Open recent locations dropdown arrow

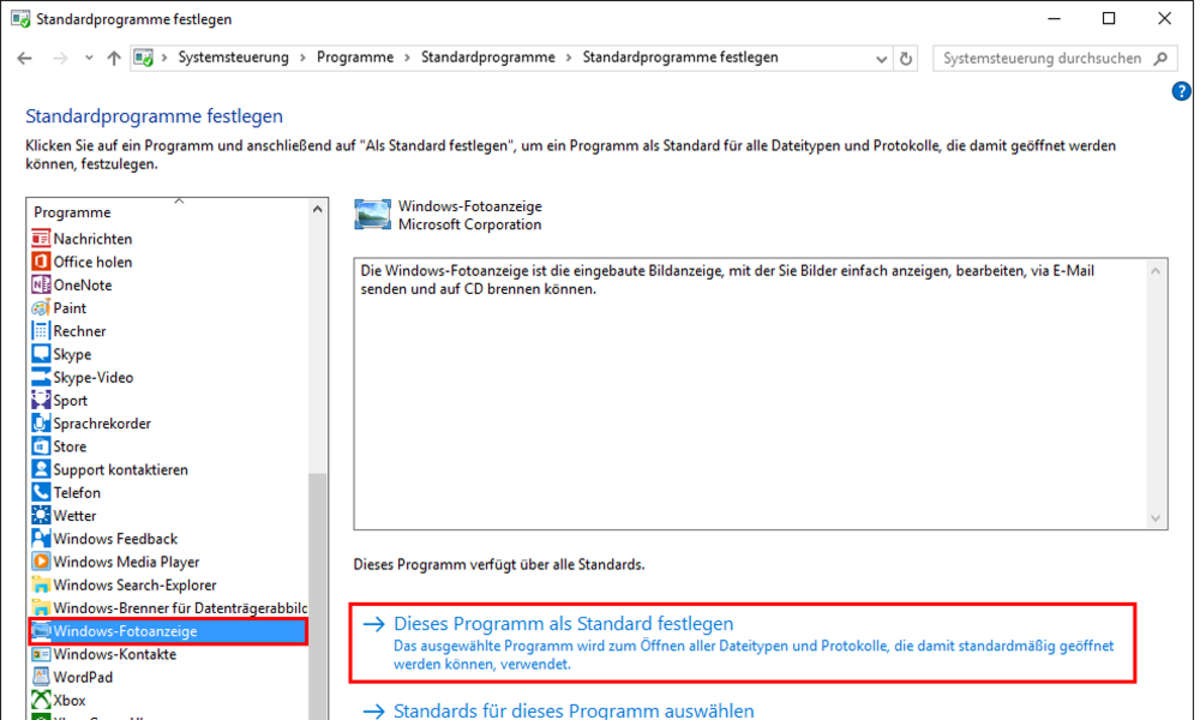[89, 58]
